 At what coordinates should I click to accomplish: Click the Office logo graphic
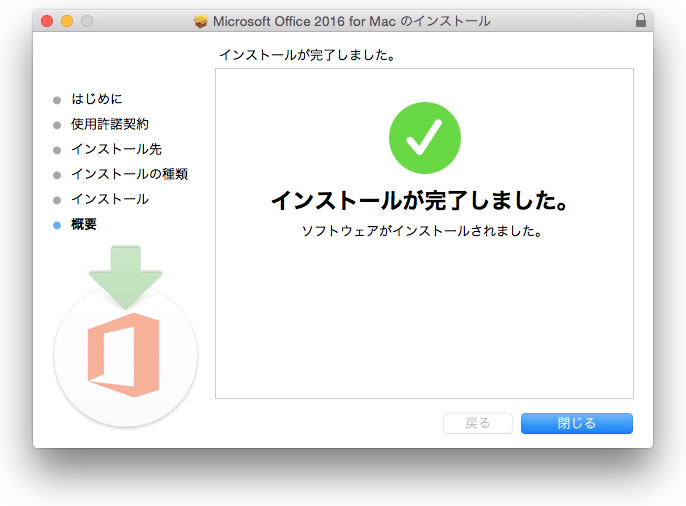pyautogui.click(x=123, y=355)
